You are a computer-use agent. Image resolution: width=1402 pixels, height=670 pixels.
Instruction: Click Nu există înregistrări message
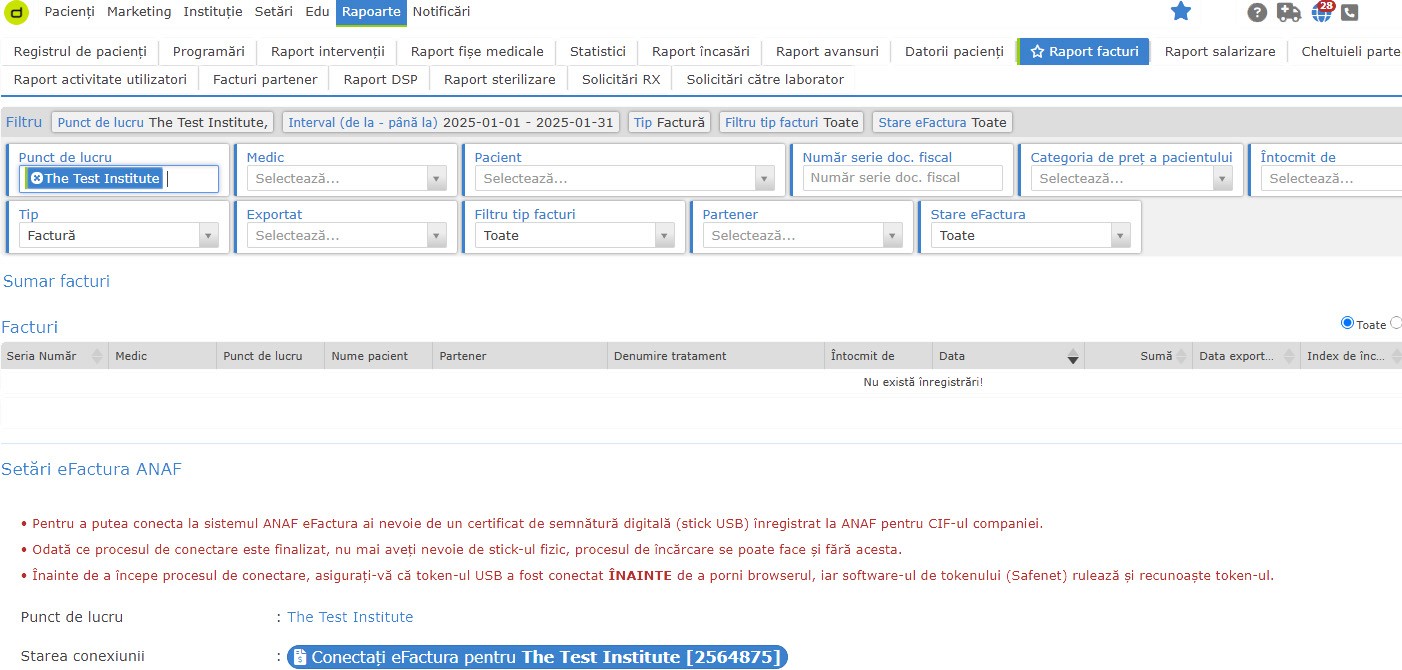[x=923, y=382]
